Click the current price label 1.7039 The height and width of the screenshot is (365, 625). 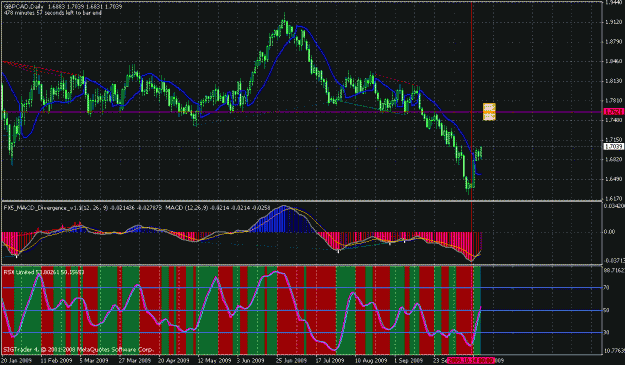(613, 147)
